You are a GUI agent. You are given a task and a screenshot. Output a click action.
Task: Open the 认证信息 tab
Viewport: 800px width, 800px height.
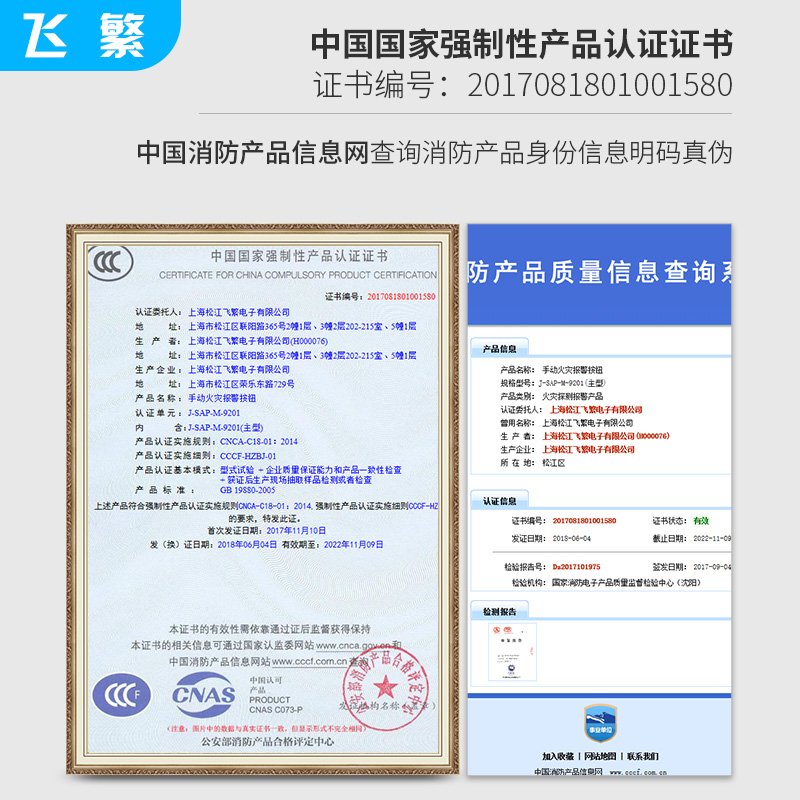pyautogui.click(x=499, y=501)
